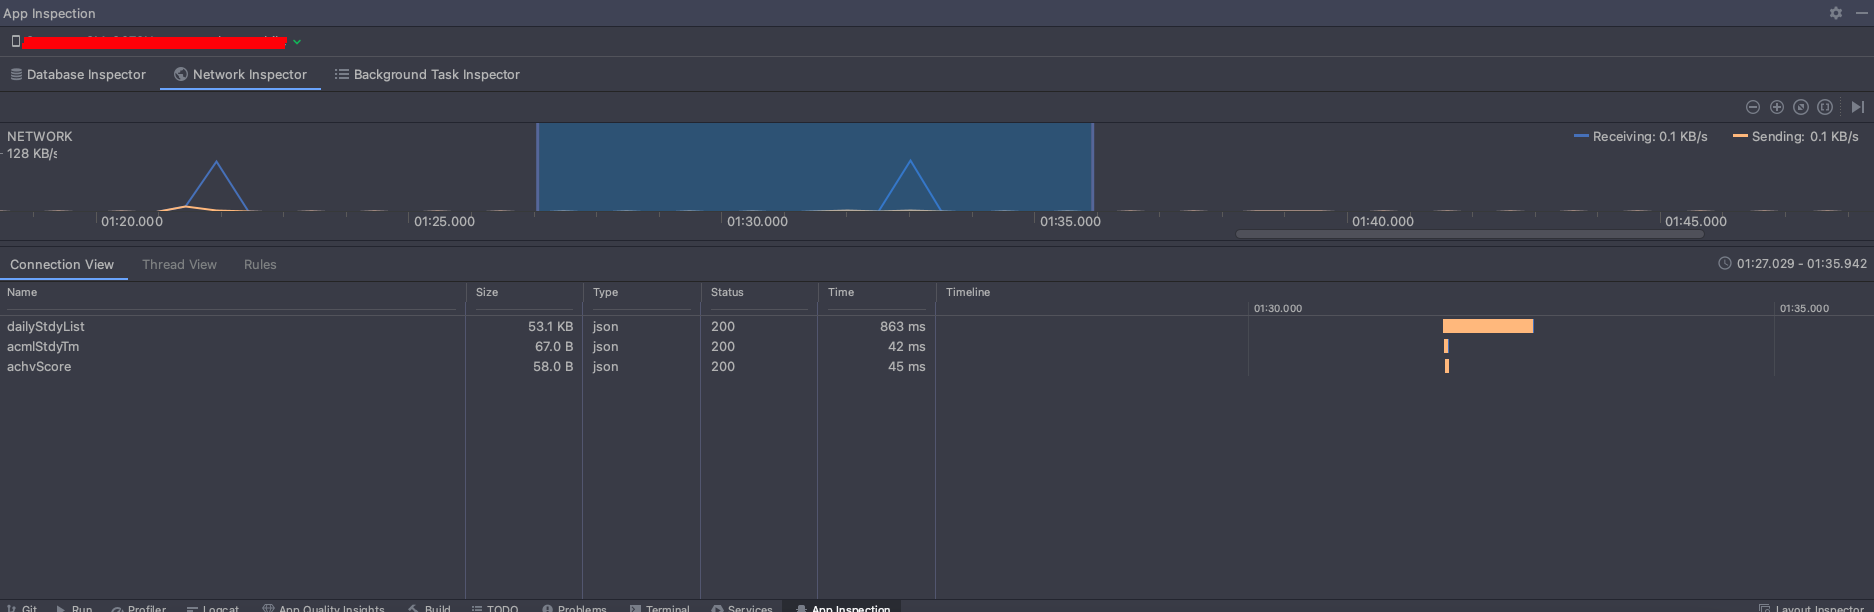This screenshot has width=1874, height=612.
Task: Hide the App Inspection panel
Action: (x=1861, y=13)
